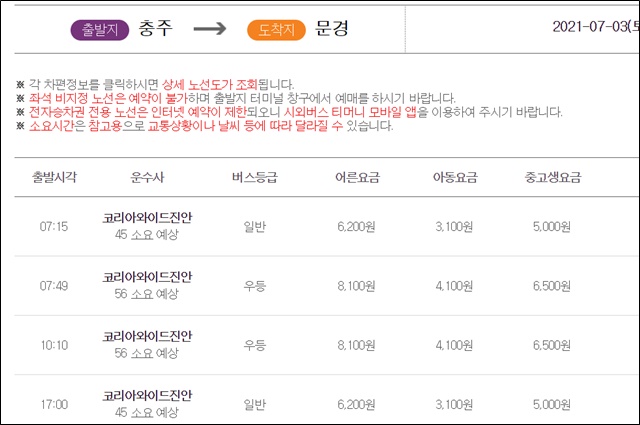
Task: Click adult fare 8,100원 in 10:10 row
Action: pyautogui.click(x=356, y=345)
